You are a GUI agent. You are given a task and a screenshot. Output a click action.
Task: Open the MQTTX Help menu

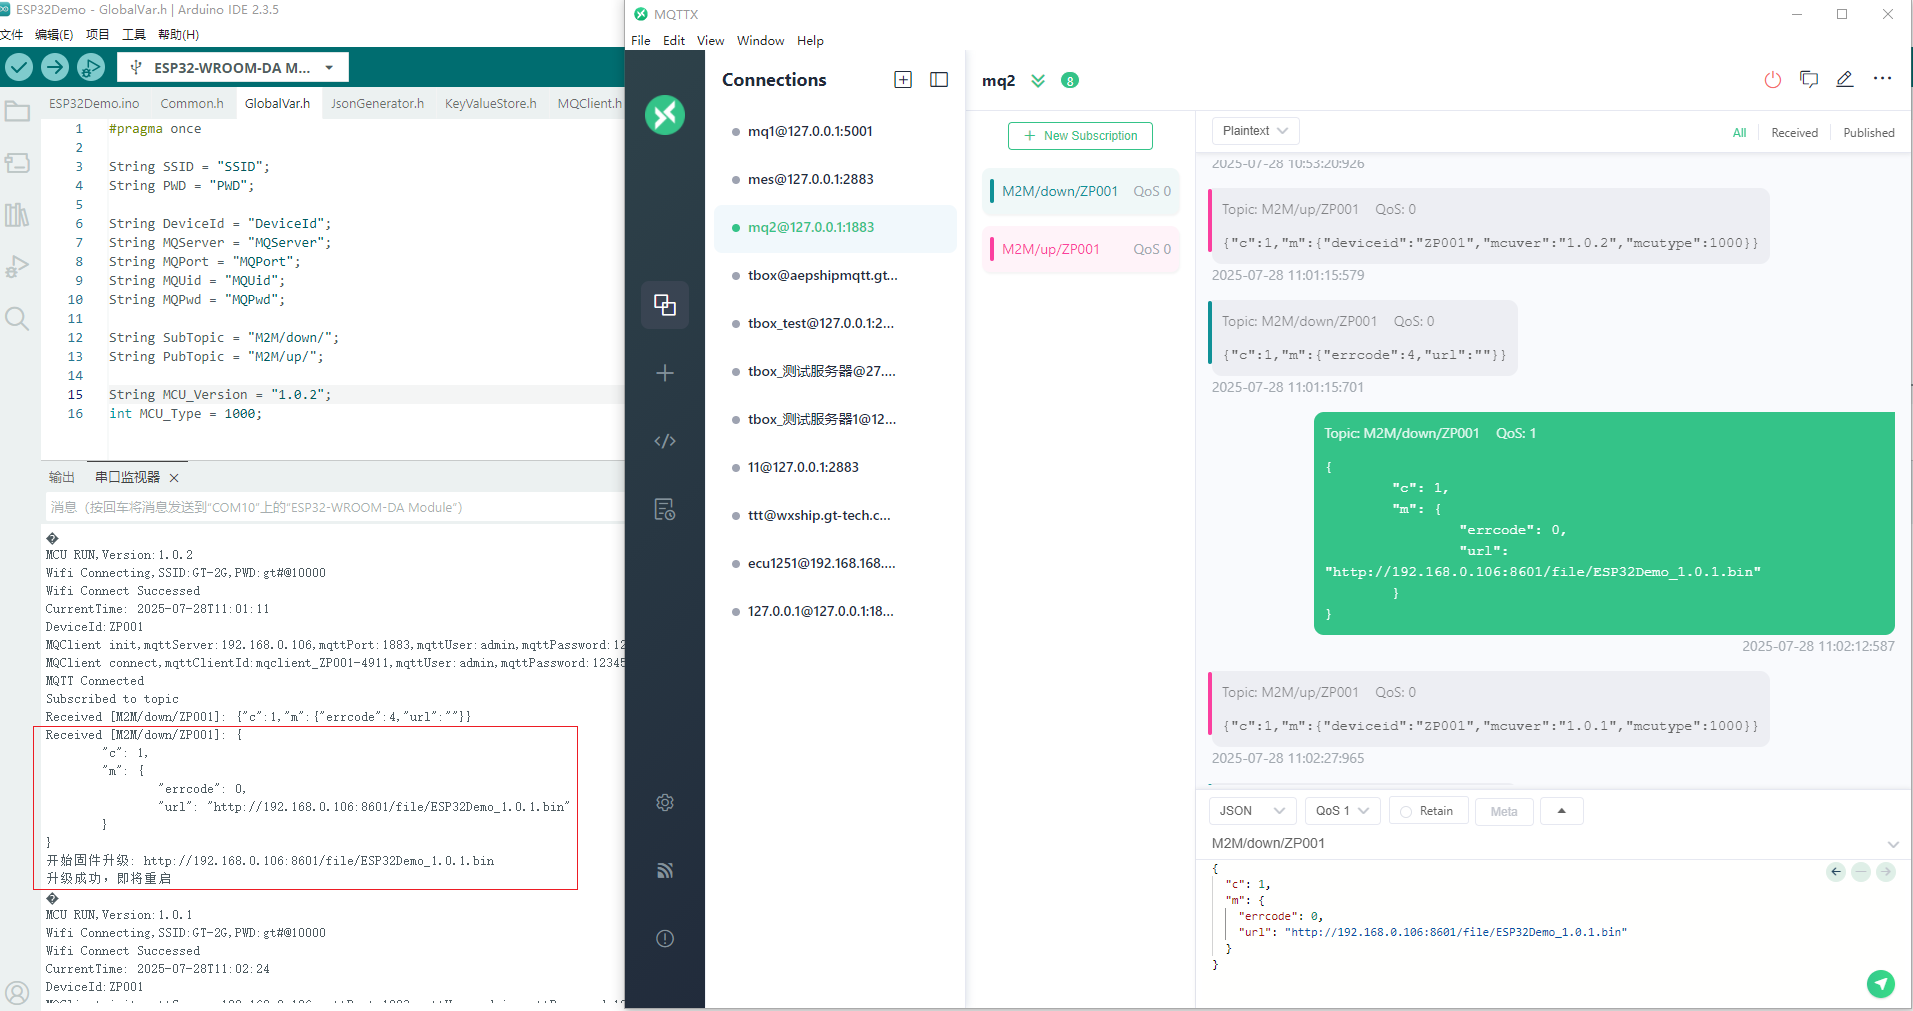pos(810,41)
